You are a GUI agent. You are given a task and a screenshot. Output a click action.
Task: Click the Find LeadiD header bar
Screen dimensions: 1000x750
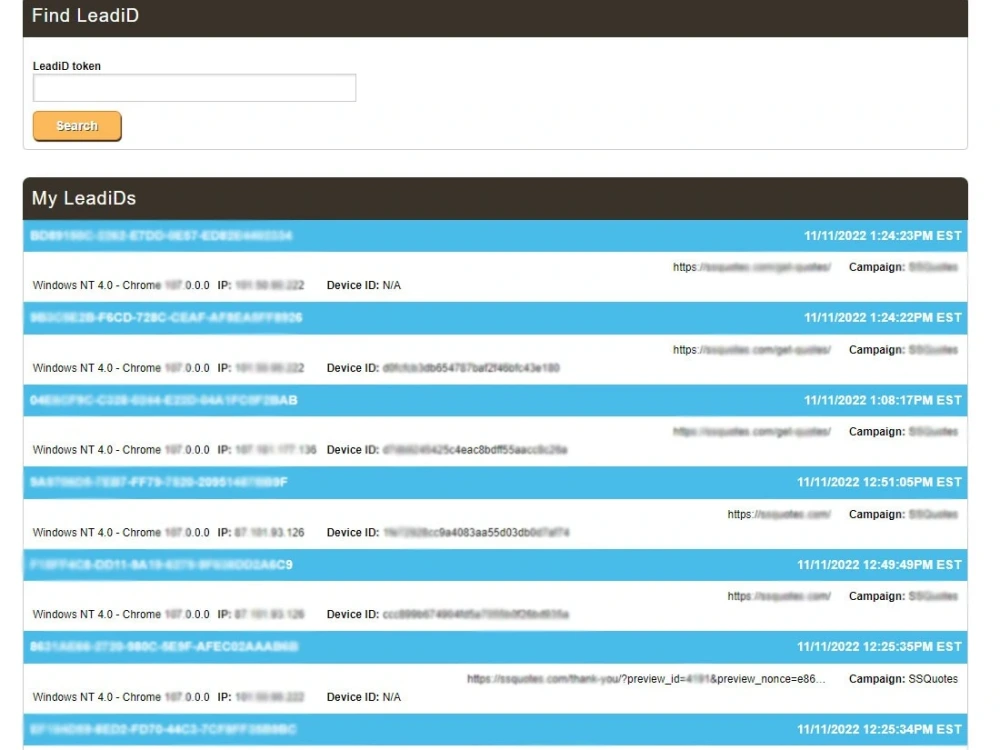click(85, 15)
